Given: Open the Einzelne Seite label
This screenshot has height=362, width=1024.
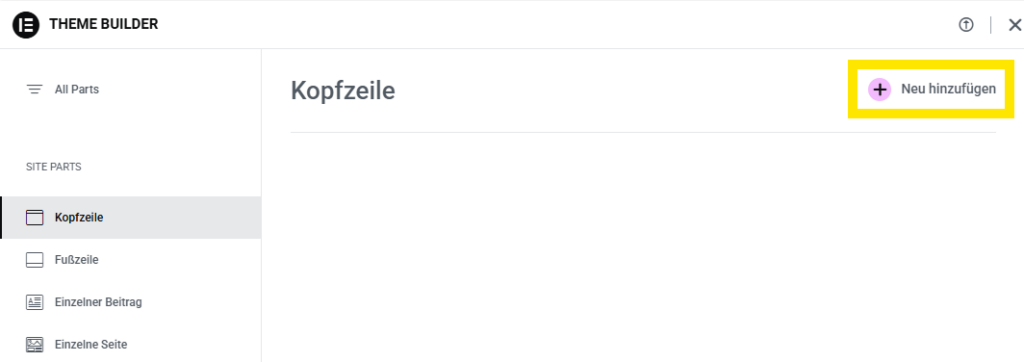Looking at the screenshot, I should click(91, 344).
